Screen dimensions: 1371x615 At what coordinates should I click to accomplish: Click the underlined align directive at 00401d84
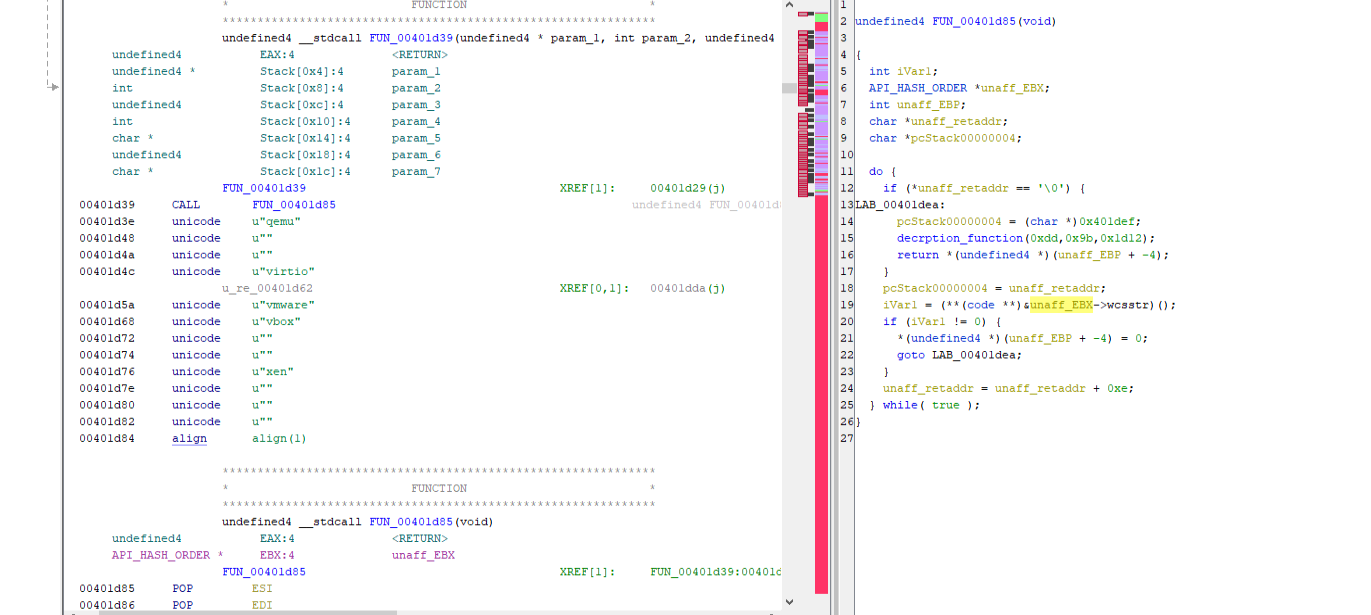pos(189,438)
